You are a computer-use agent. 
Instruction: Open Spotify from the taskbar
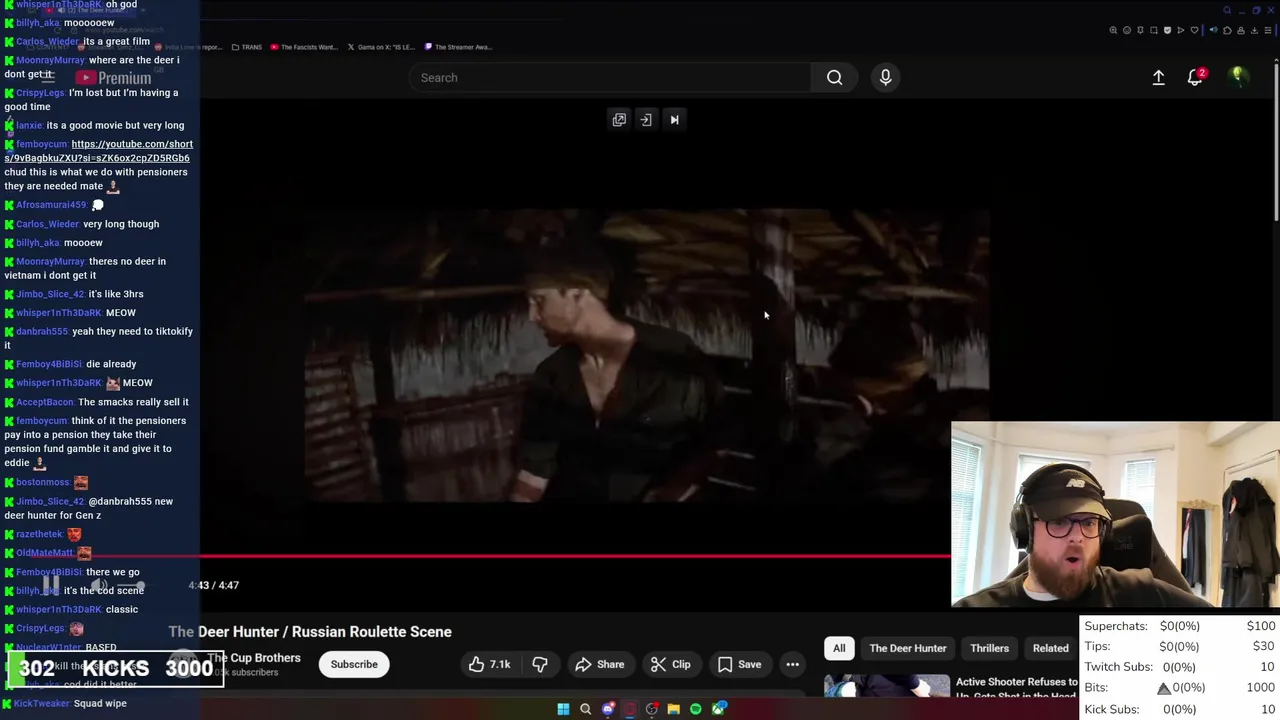(x=696, y=709)
